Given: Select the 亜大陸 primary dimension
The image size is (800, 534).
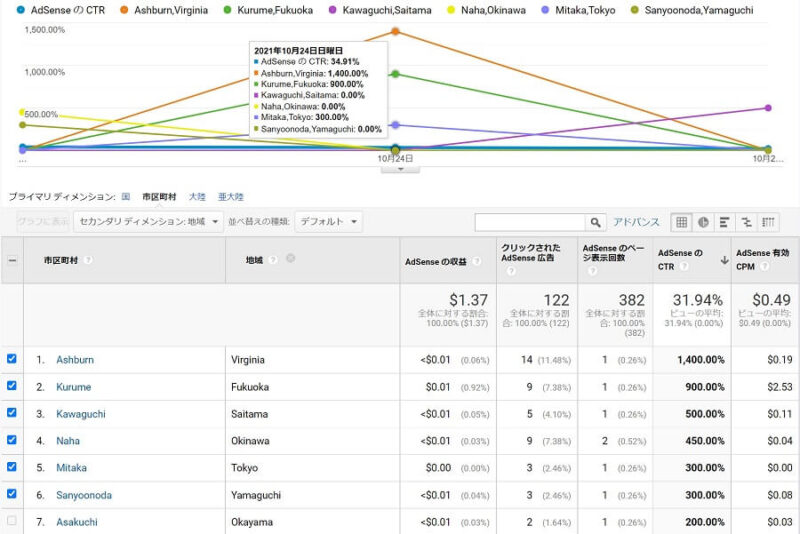Looking at the screenshot, I should (231, 197).
